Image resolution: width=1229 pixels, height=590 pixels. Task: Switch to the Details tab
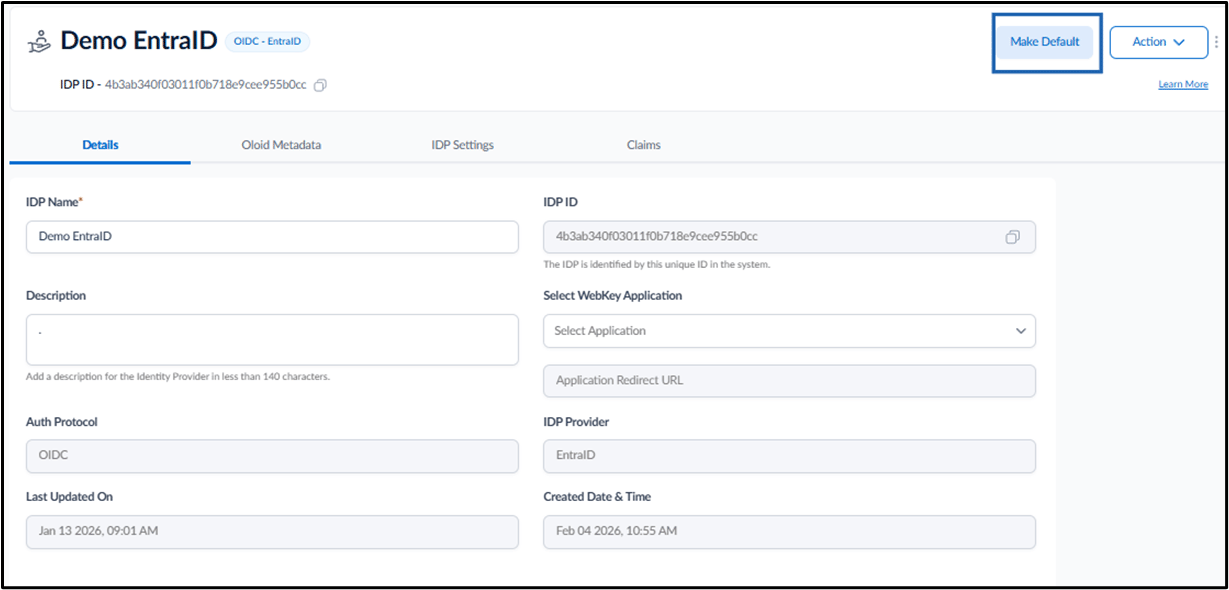100,145
